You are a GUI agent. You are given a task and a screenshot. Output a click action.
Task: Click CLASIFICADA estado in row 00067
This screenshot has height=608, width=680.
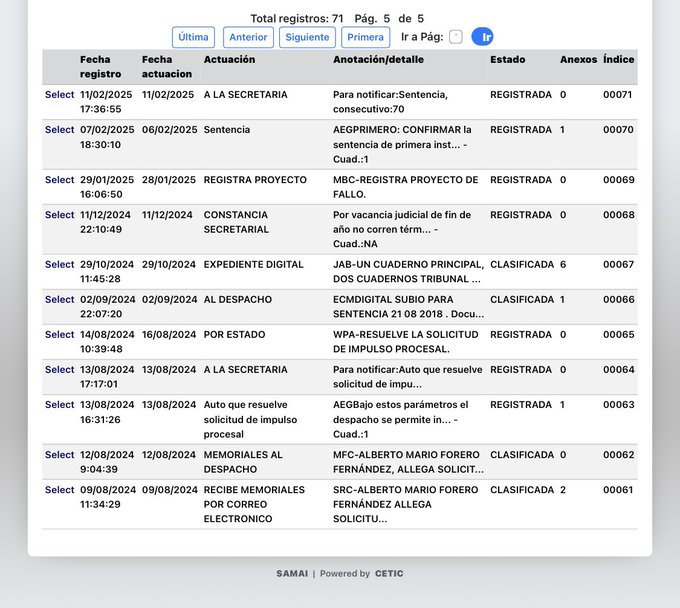click(x=522, y=264)
